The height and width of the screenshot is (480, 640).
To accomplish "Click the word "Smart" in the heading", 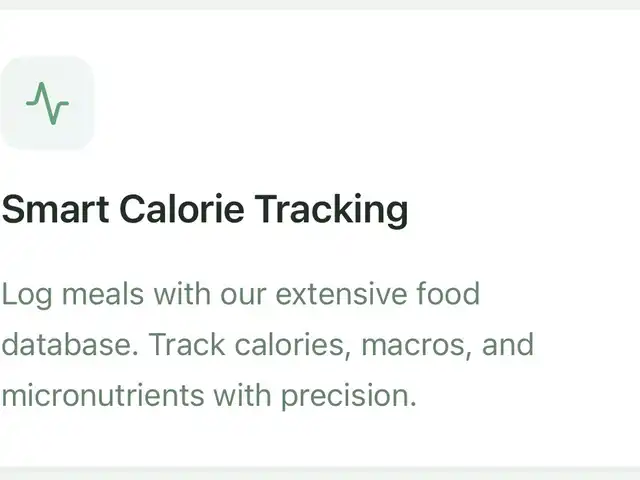I will (56, 210).
